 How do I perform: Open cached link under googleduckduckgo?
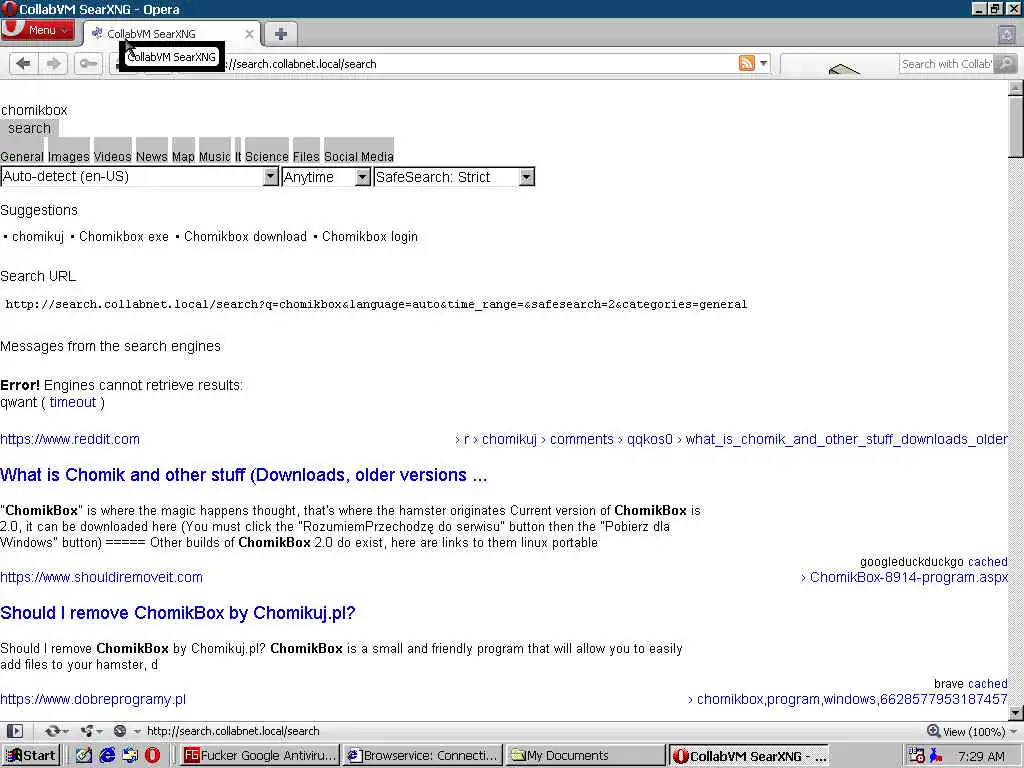pos(987,562)
